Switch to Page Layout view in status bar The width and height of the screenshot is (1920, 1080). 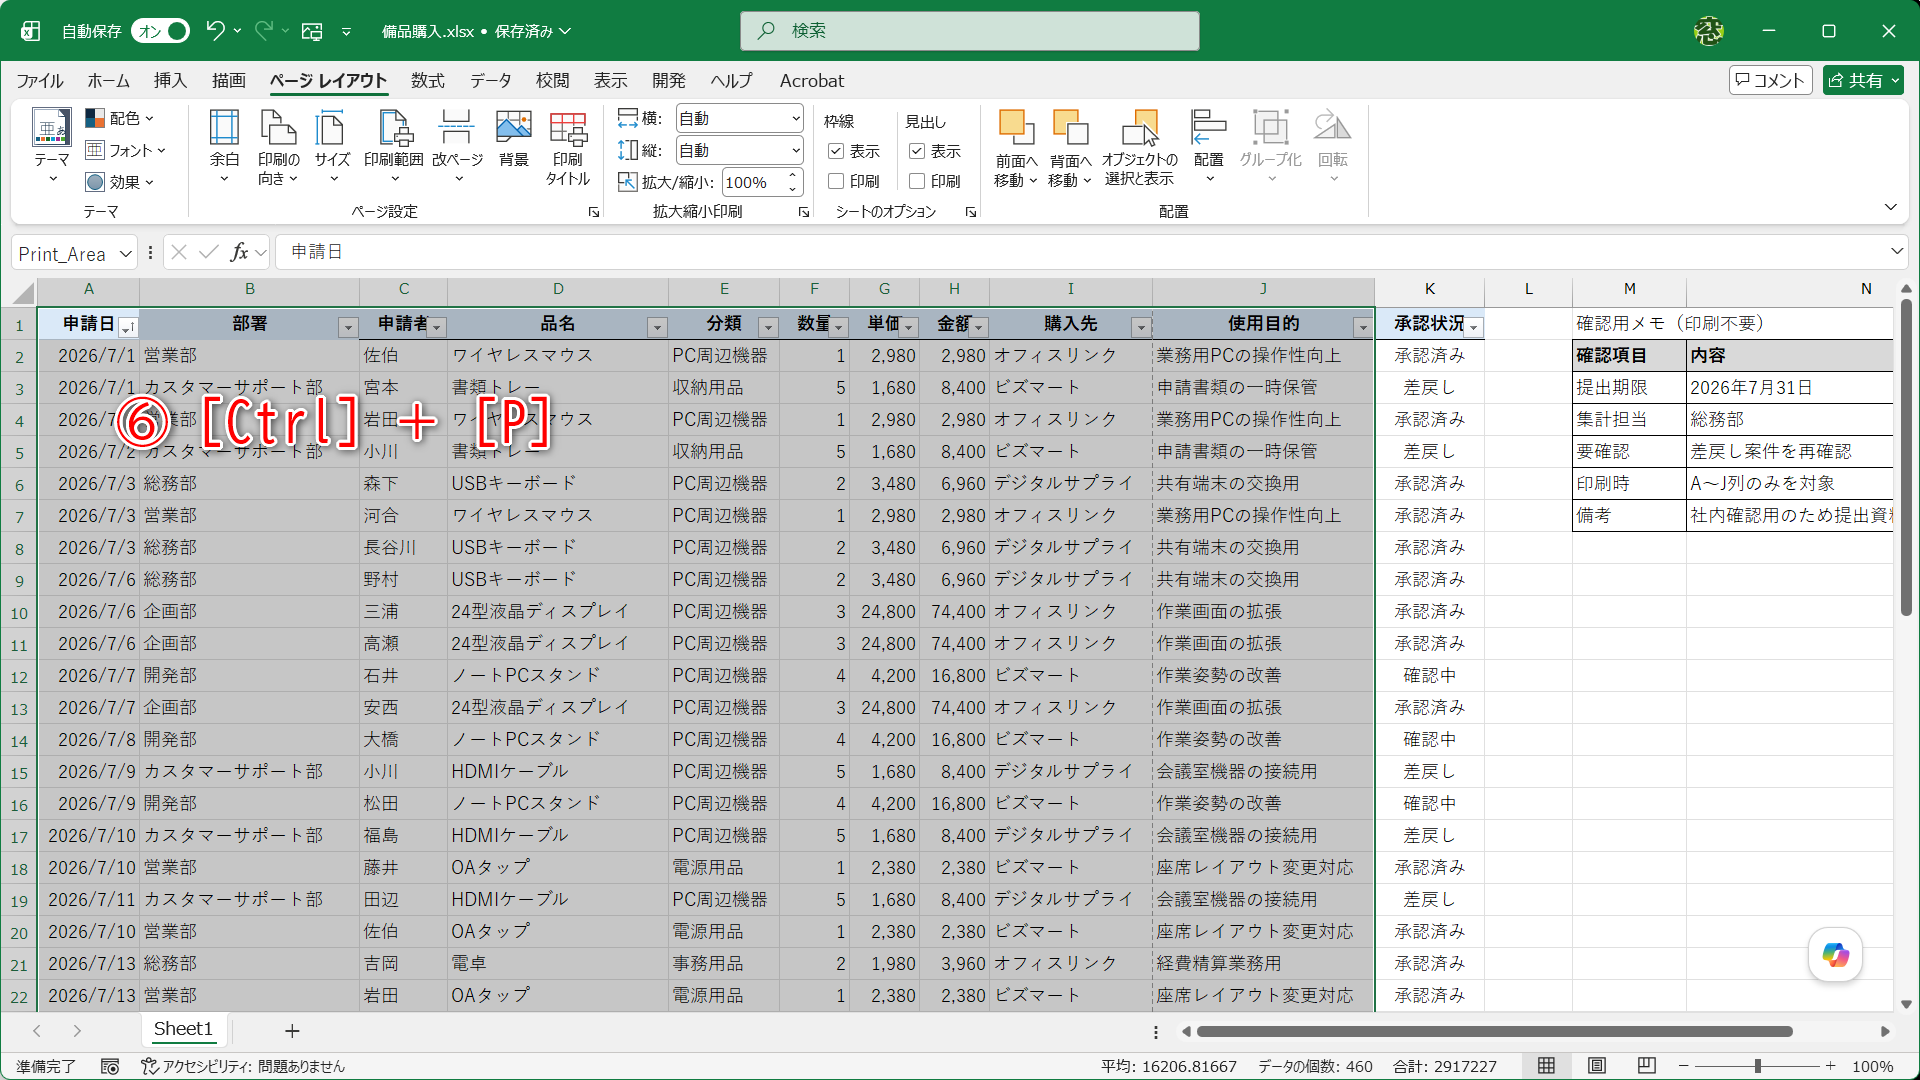tap(1597, 1066)
